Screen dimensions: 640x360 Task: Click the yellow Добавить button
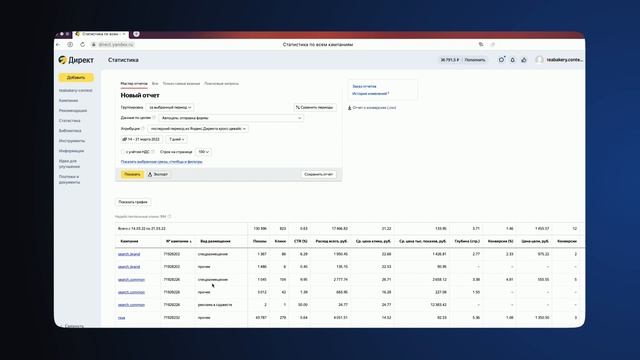[76, 78]
